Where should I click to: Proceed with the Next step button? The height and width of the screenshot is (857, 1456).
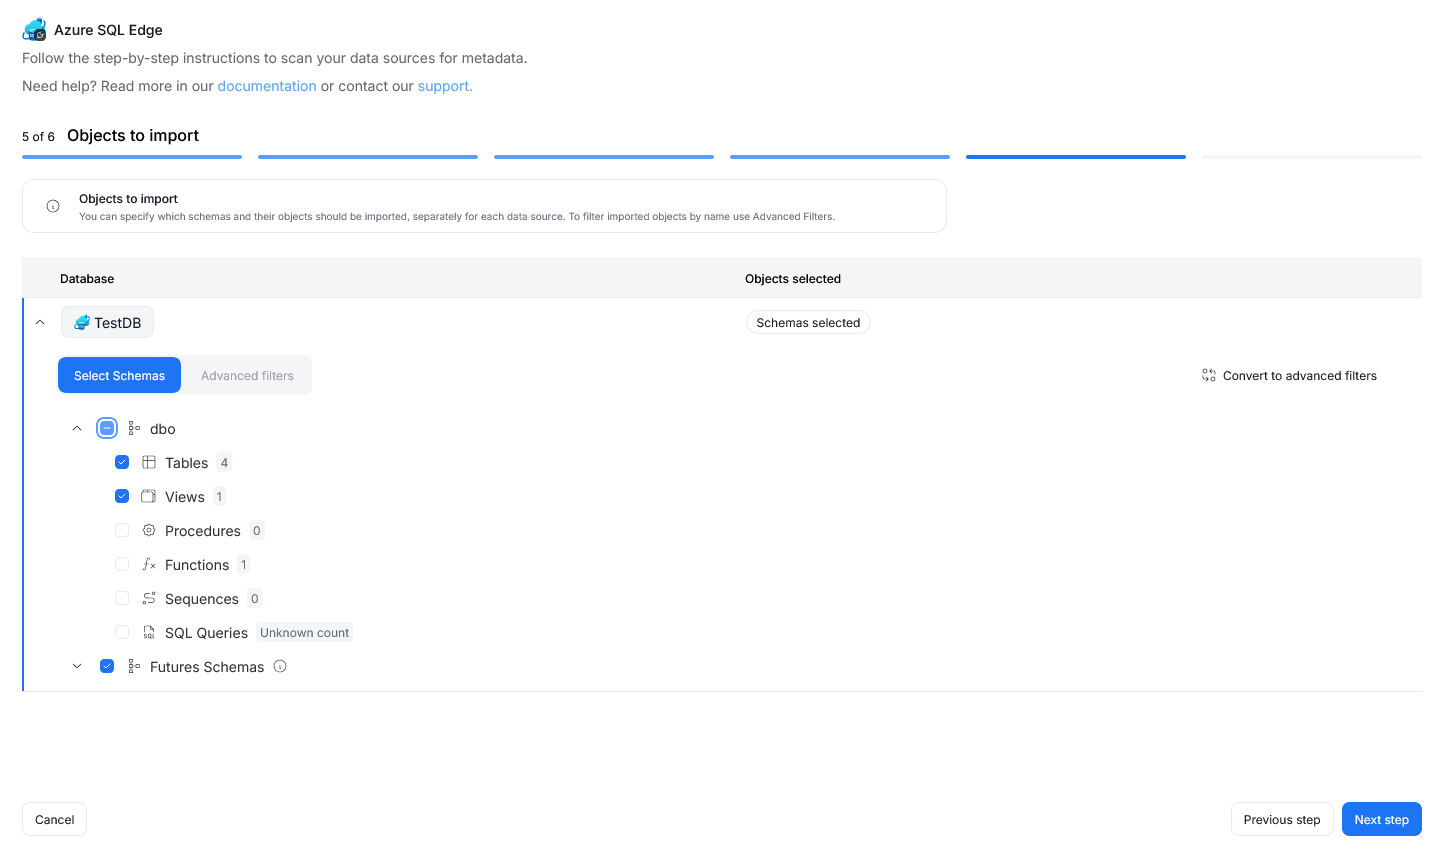(x=1382, y=819)
